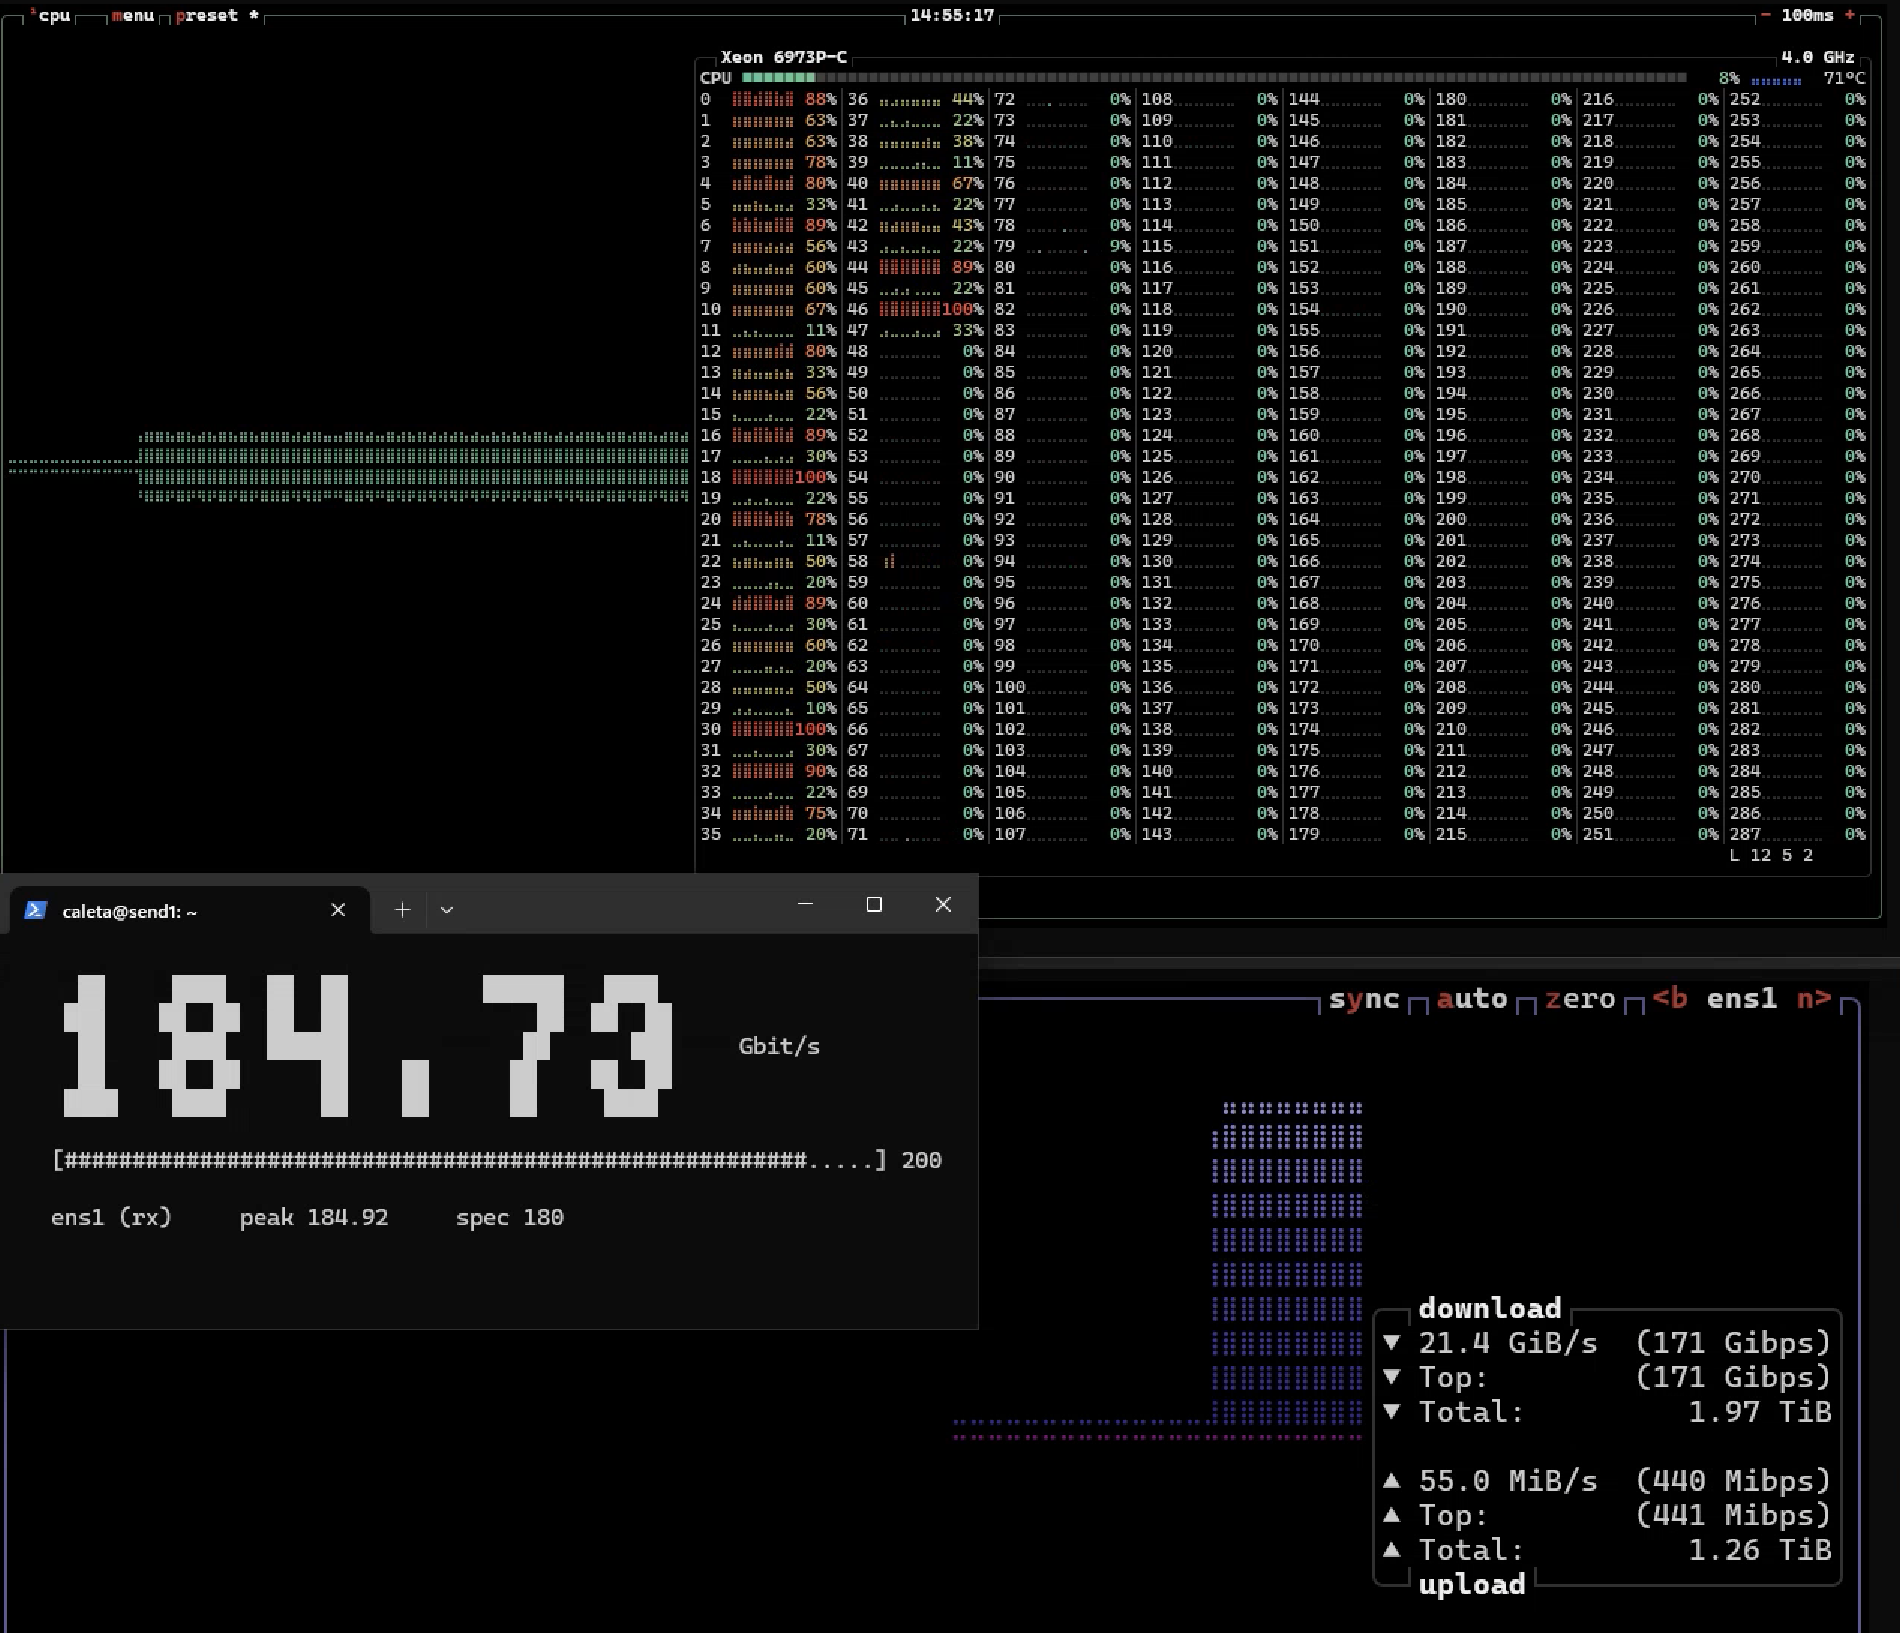1900x1633 pixels.
Task: Toggle sync in the network panel
Action: pyautogui.click(x=1364, y=999)
